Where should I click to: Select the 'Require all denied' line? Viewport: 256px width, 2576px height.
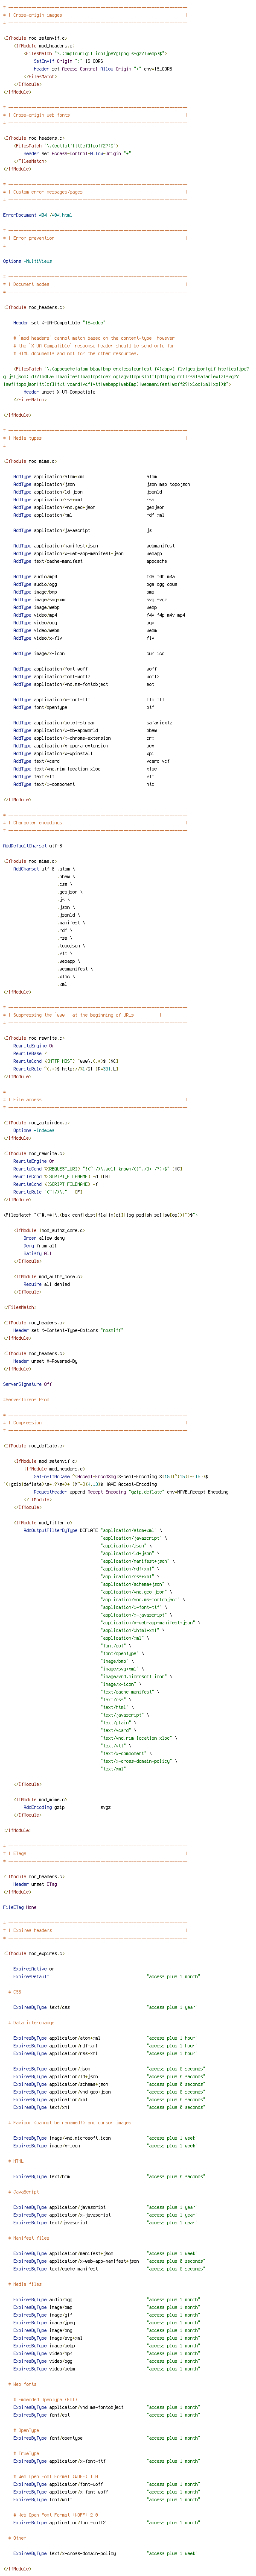click(46, 1284)
